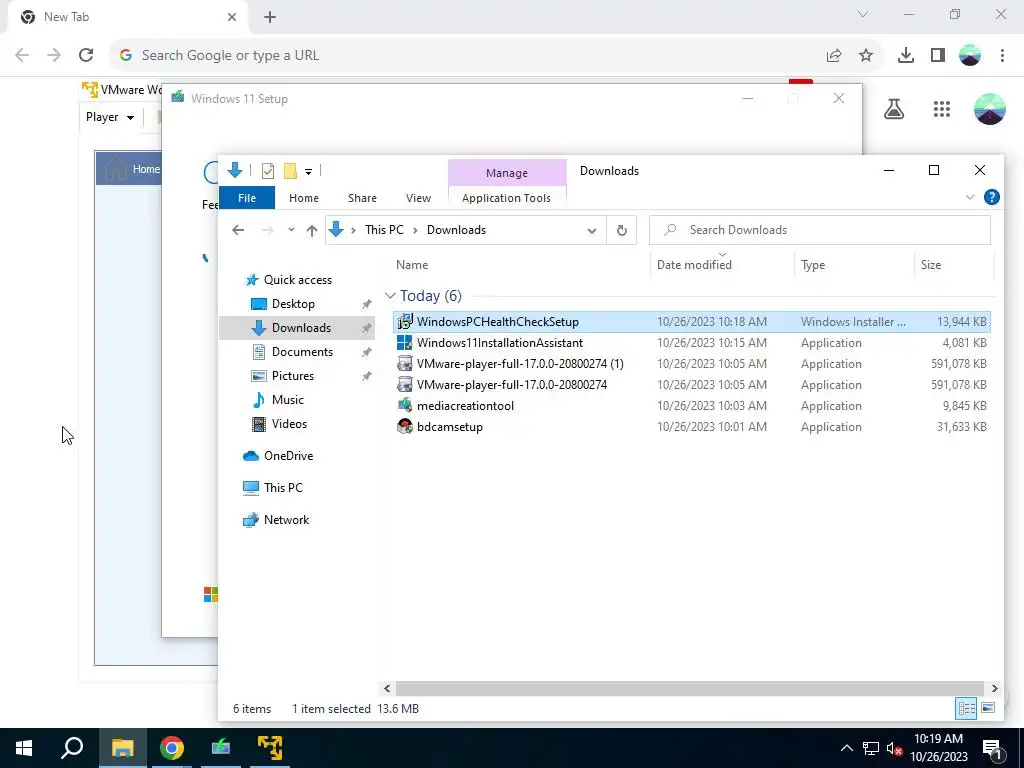Open recent locations dropdown arrow

tap(291, 230)
